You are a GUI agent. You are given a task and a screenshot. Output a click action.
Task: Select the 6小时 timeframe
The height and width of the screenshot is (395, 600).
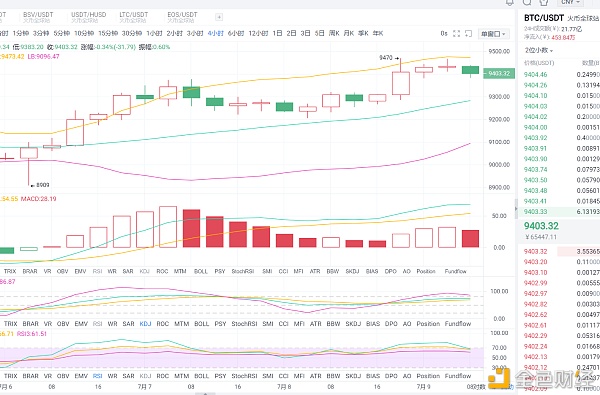click(236, 33)
